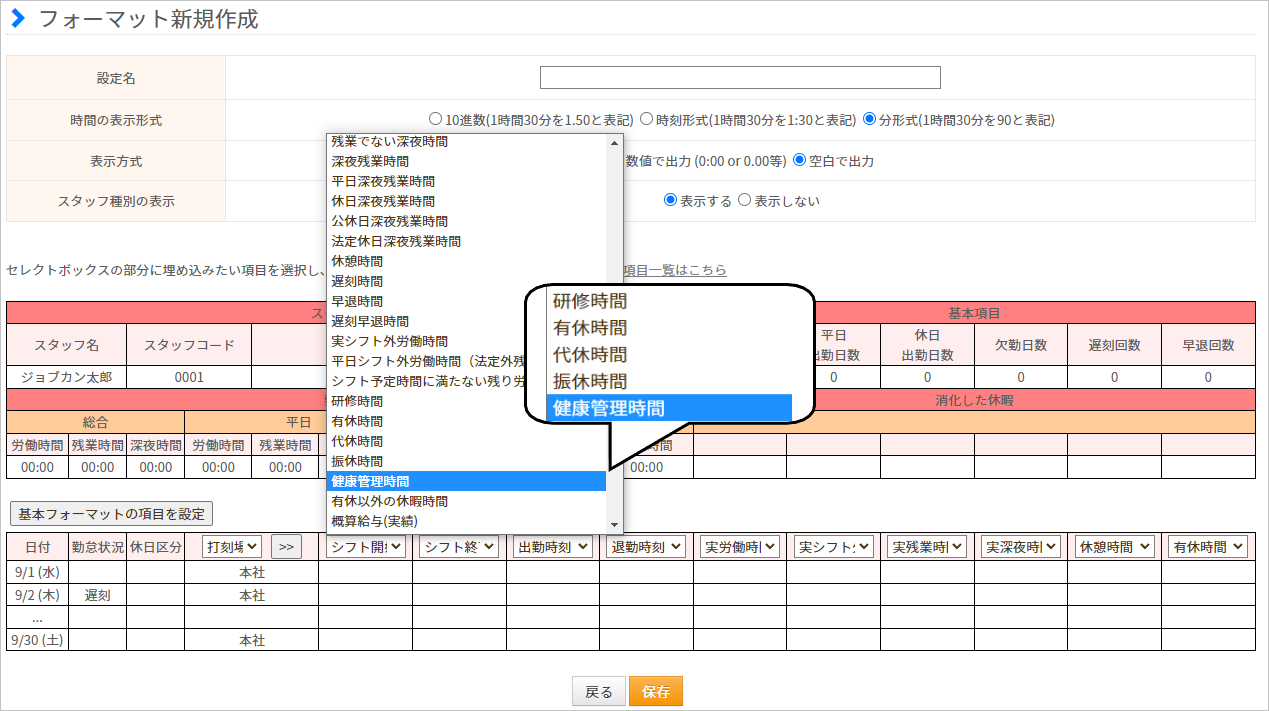Select 深夜残業時間 list option
The width and height of the screenshot is (1269, 711).
466,161
